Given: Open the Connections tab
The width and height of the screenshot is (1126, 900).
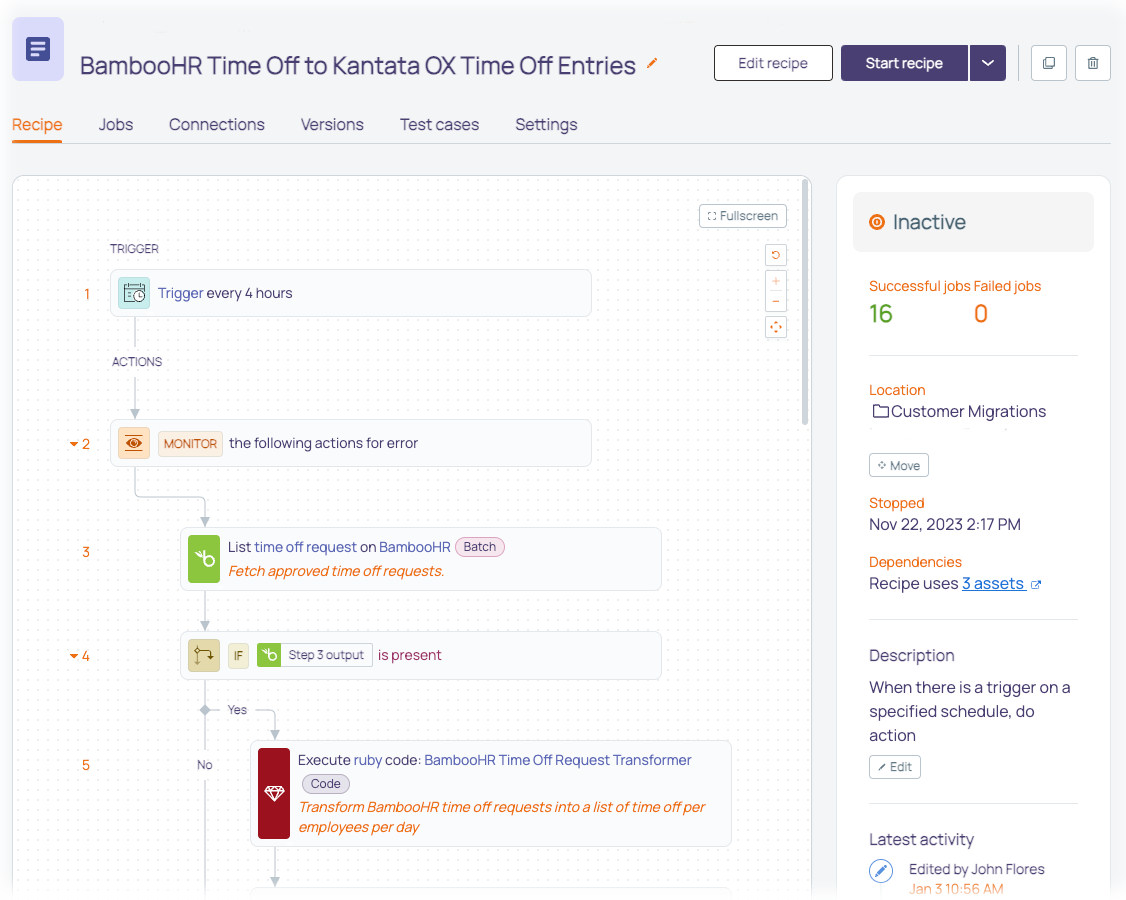Looking at the screenshot, I should (217, 124).
